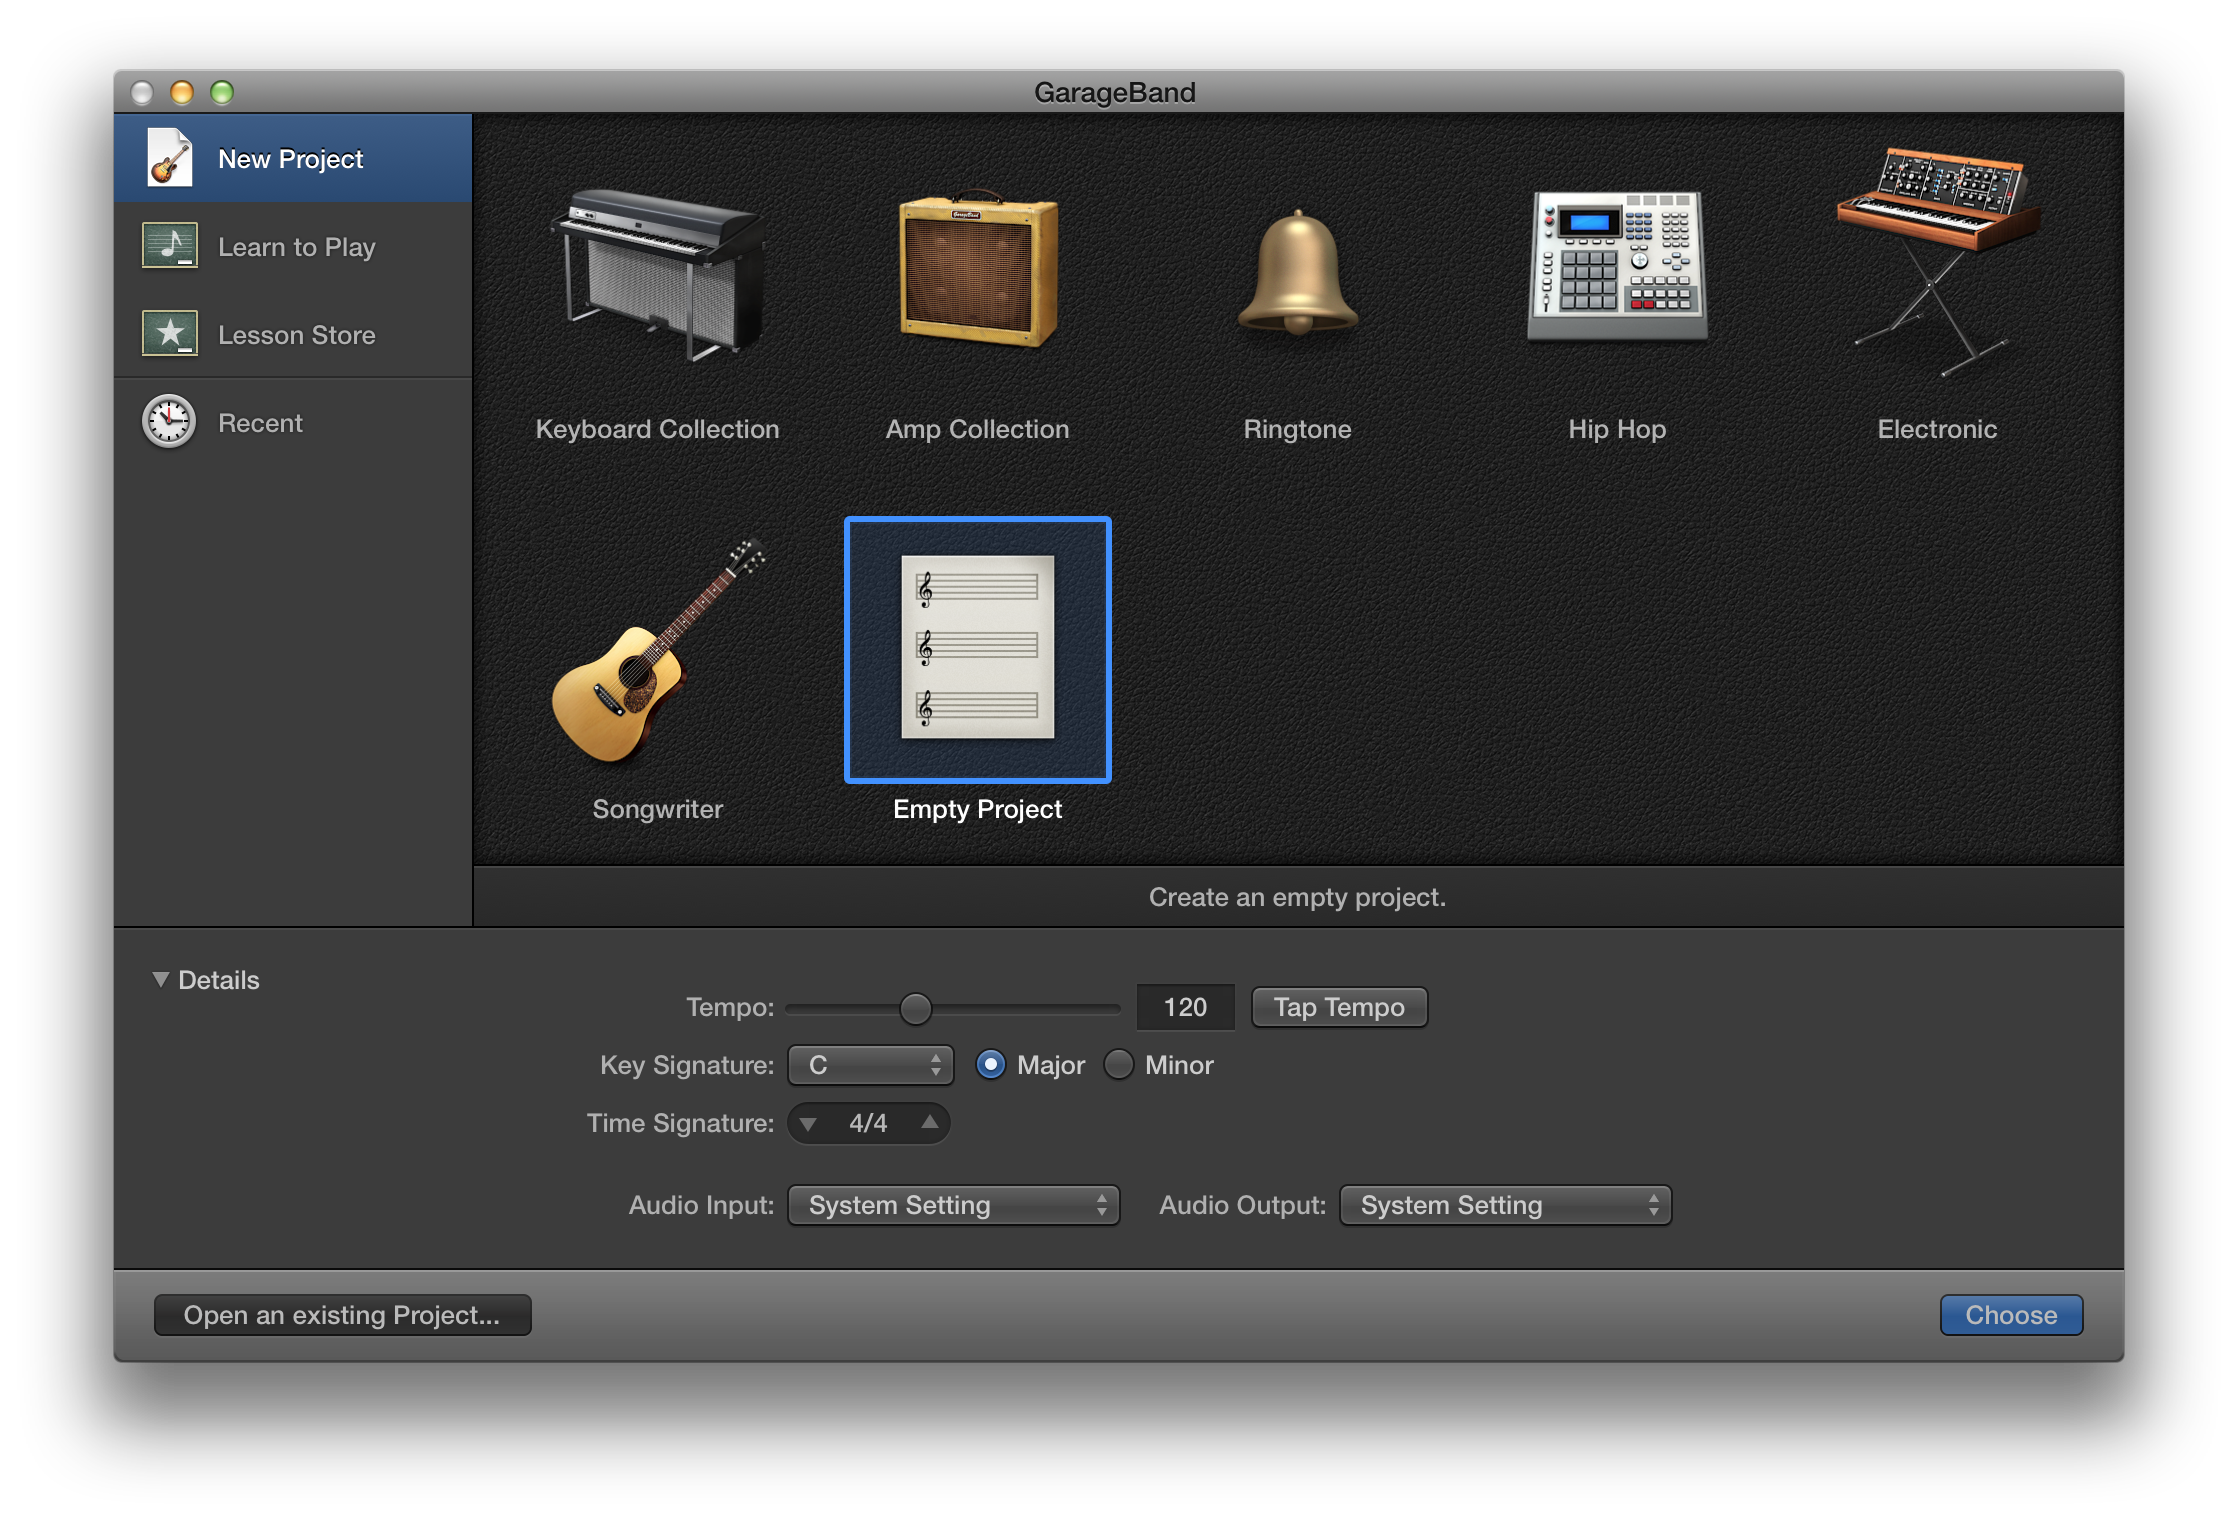Click the Lesson Store star icon
The image size is (2238, 1520).
(x=170, y=334)
